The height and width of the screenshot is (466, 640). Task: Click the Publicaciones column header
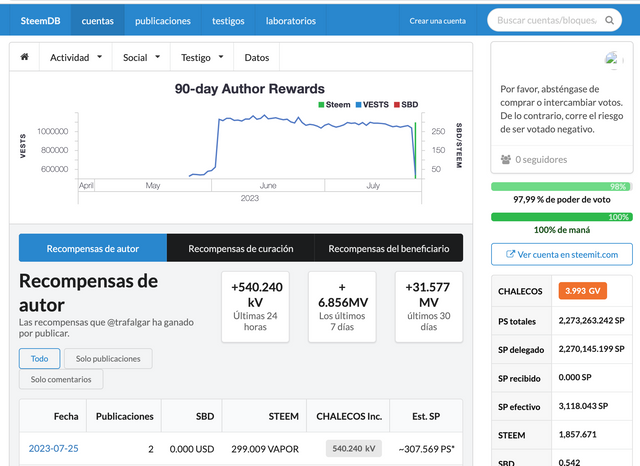[124, 416]
